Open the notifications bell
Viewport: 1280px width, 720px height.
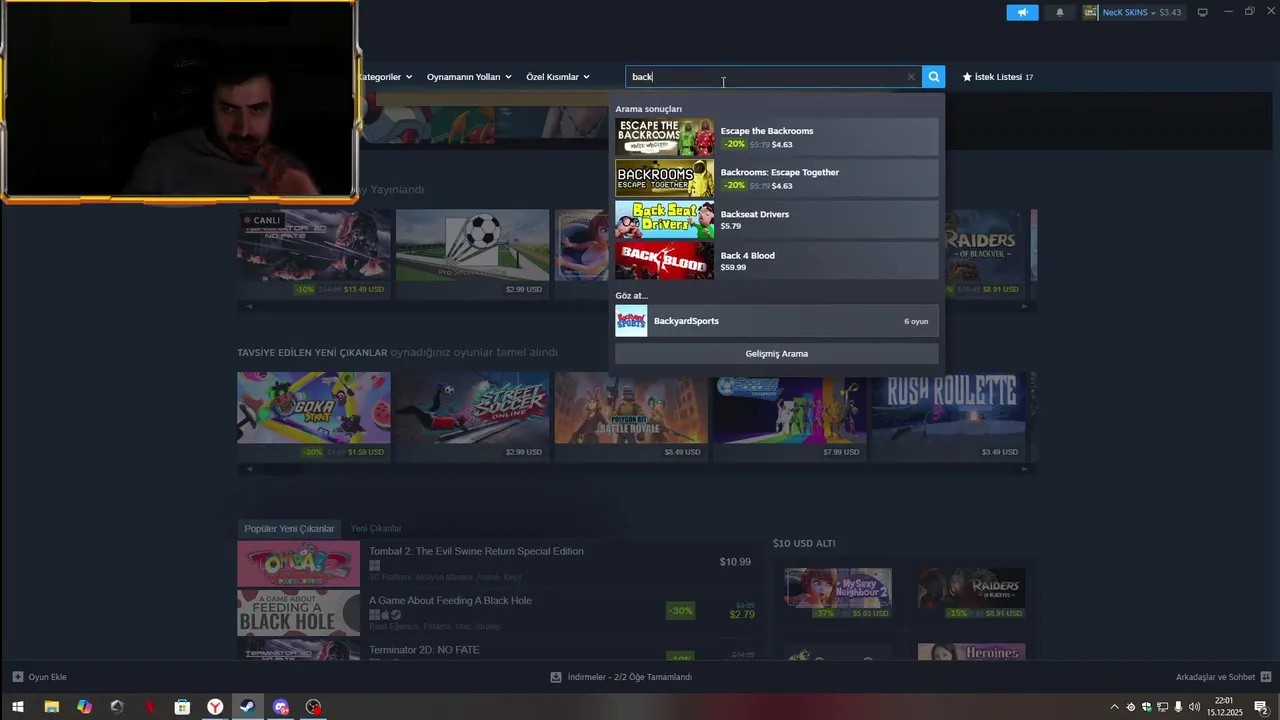coord(1060,12)
